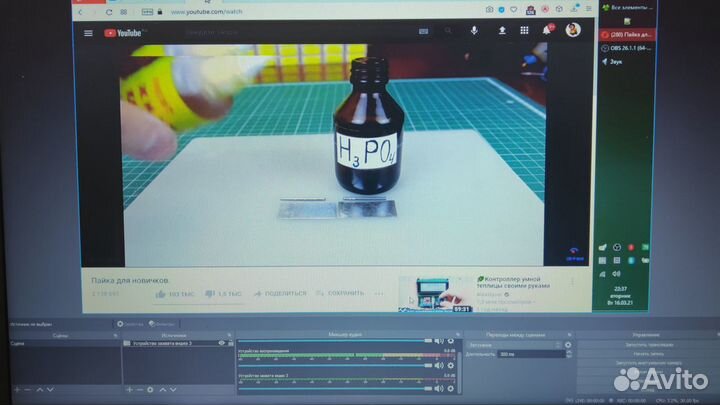Start YouTube voice search with microphone
720x405 pixels.
coord(474,31)
